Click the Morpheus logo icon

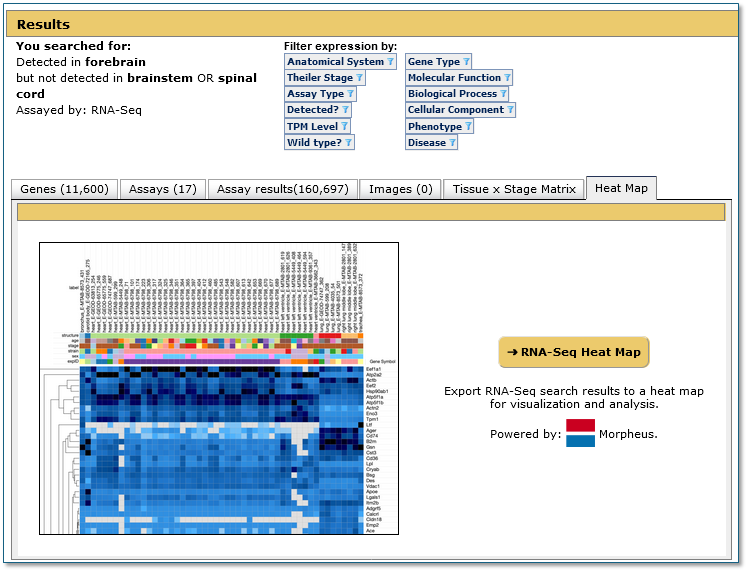pos(580,433)
